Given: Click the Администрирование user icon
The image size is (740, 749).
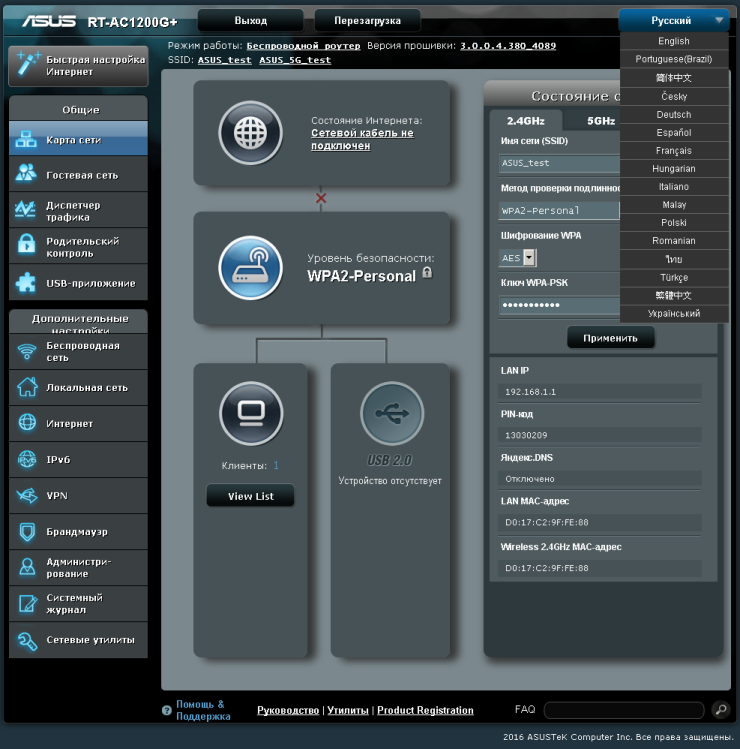Looking at the screenshot, I should [x=27, y=567].
